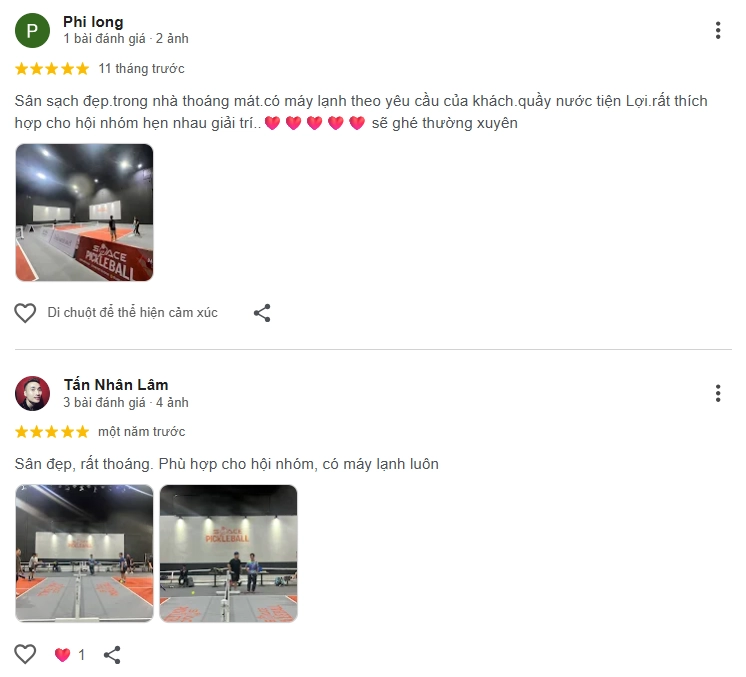The width and height of the screenshot is (746, 677).
Task: Click Tấn Nhân Lâm's profile picture
Action: click(x=32, y=394)
